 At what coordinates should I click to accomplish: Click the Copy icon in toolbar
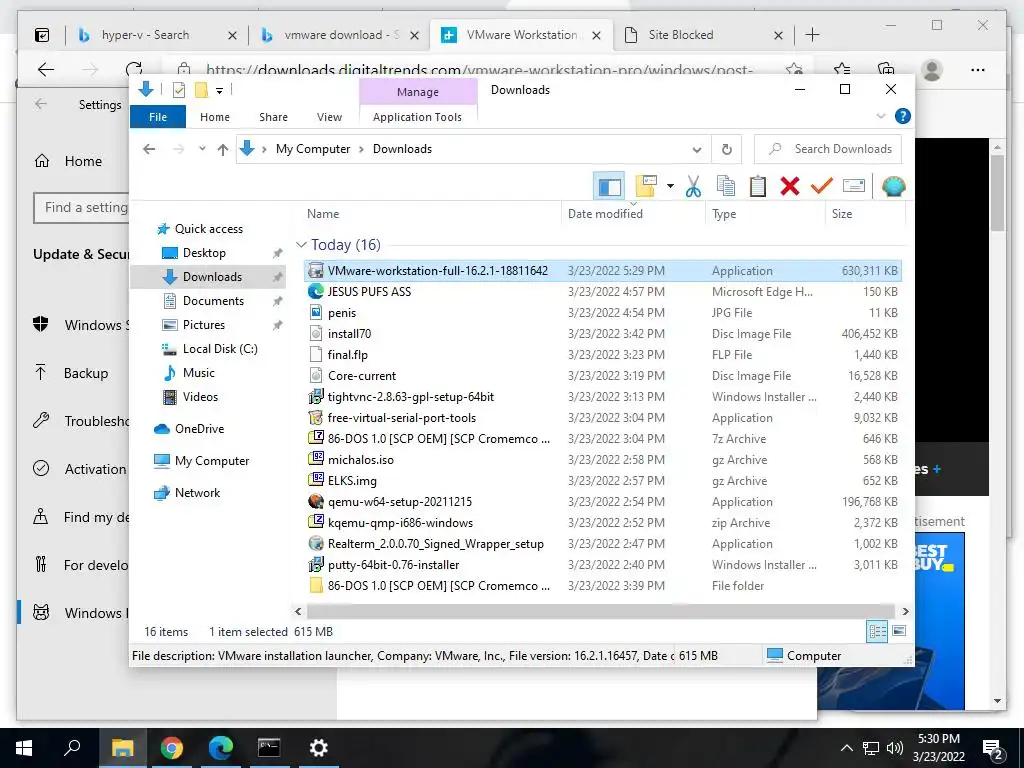(x=726, y=187)
